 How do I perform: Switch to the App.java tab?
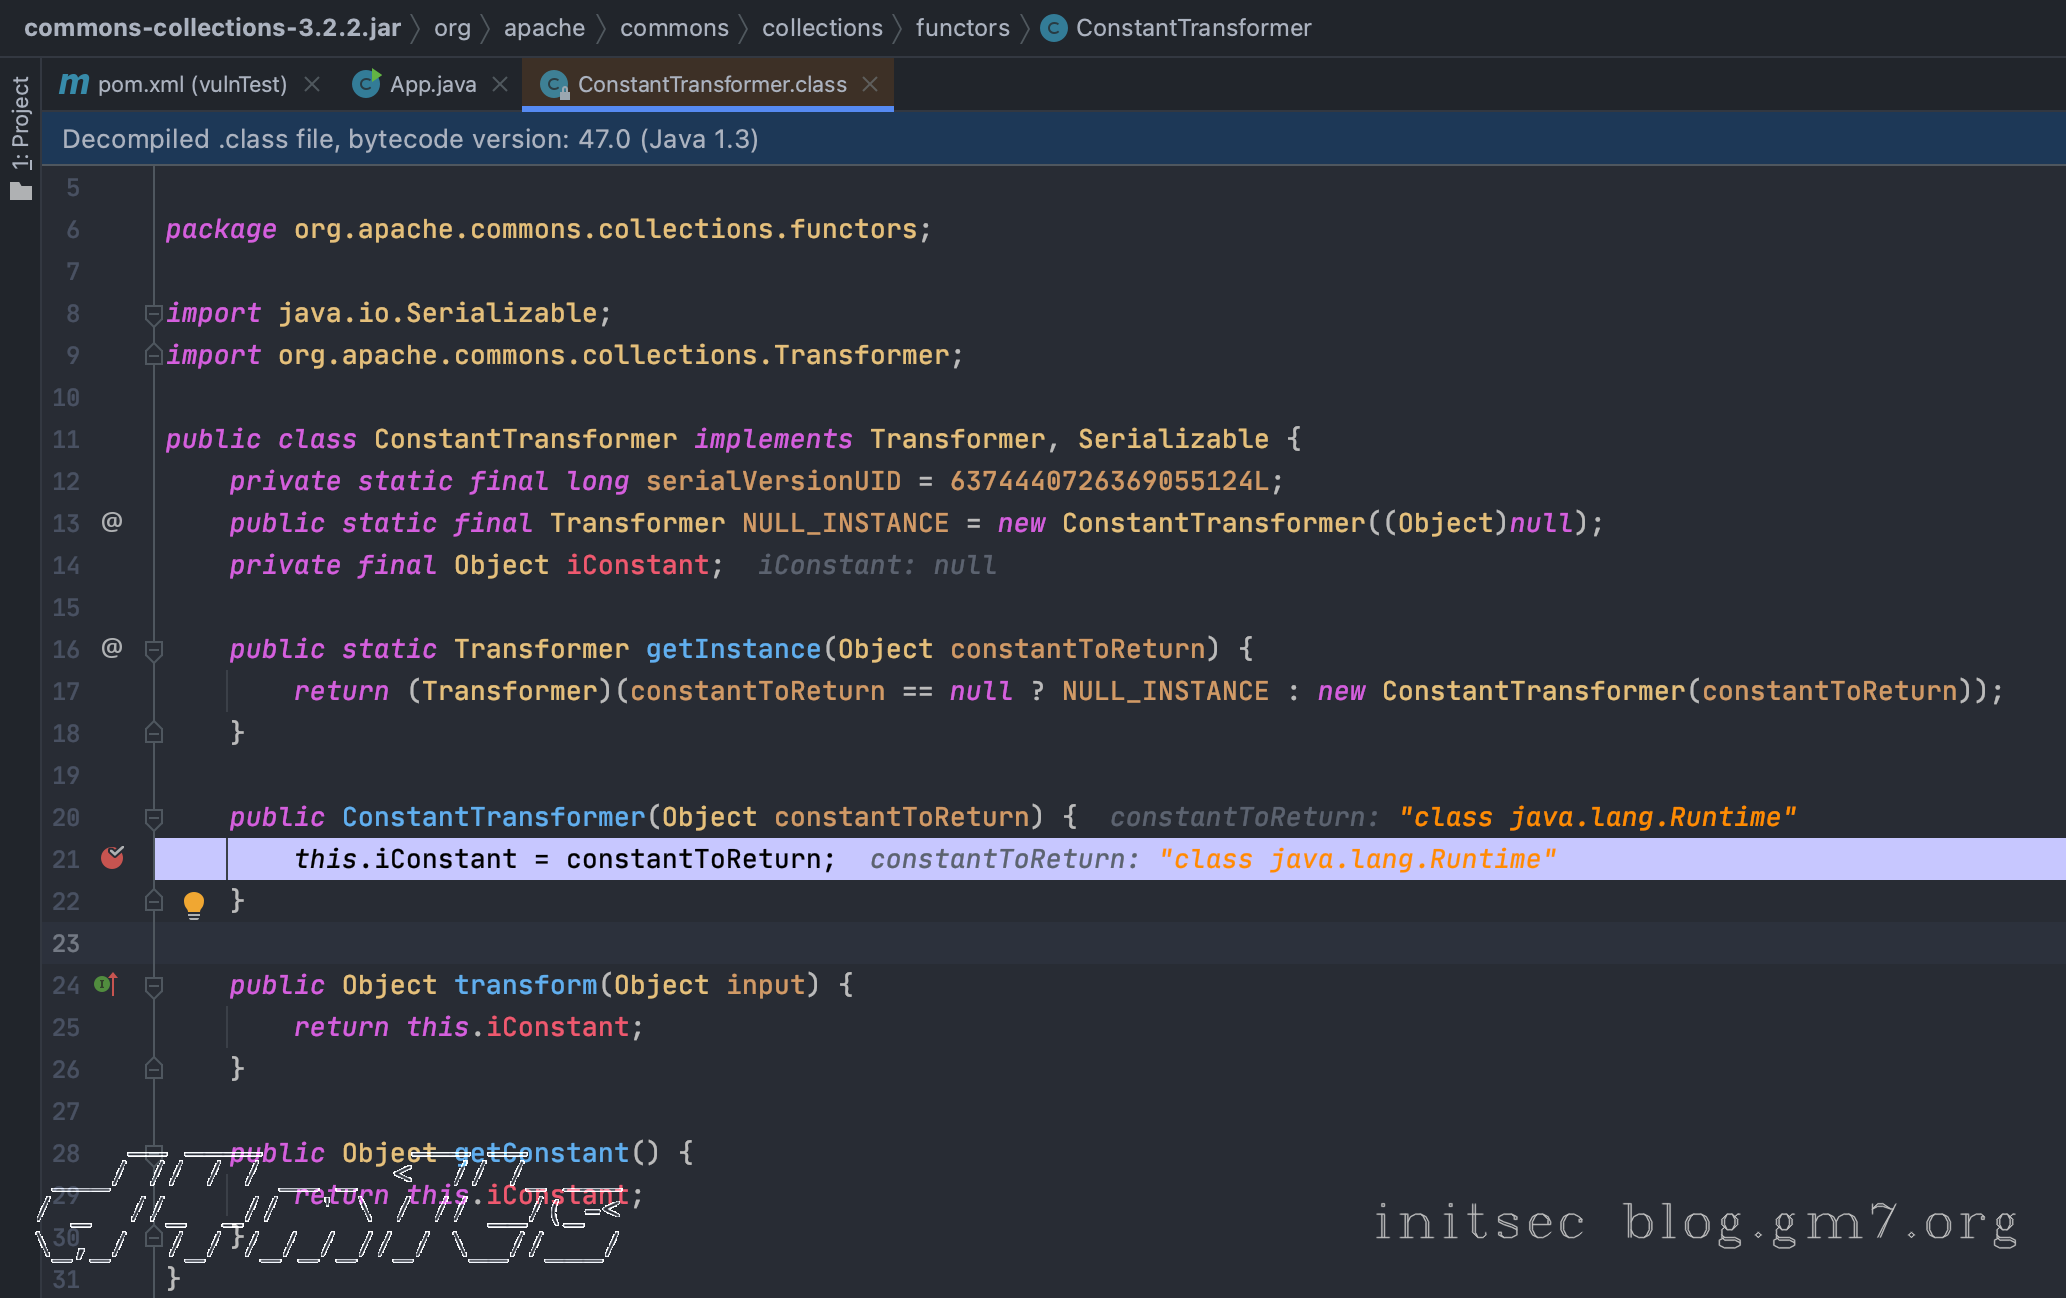click(x=432, y=84)
